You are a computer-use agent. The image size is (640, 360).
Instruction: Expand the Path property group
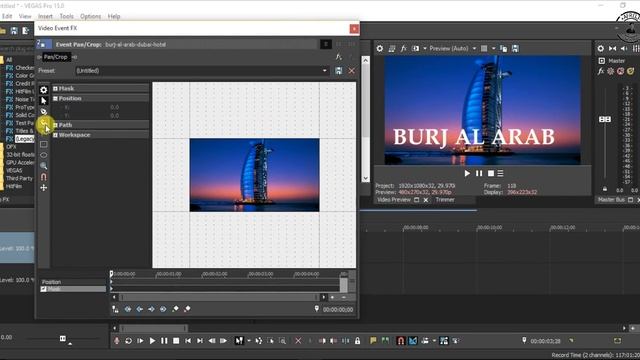(x=55, y=125)
